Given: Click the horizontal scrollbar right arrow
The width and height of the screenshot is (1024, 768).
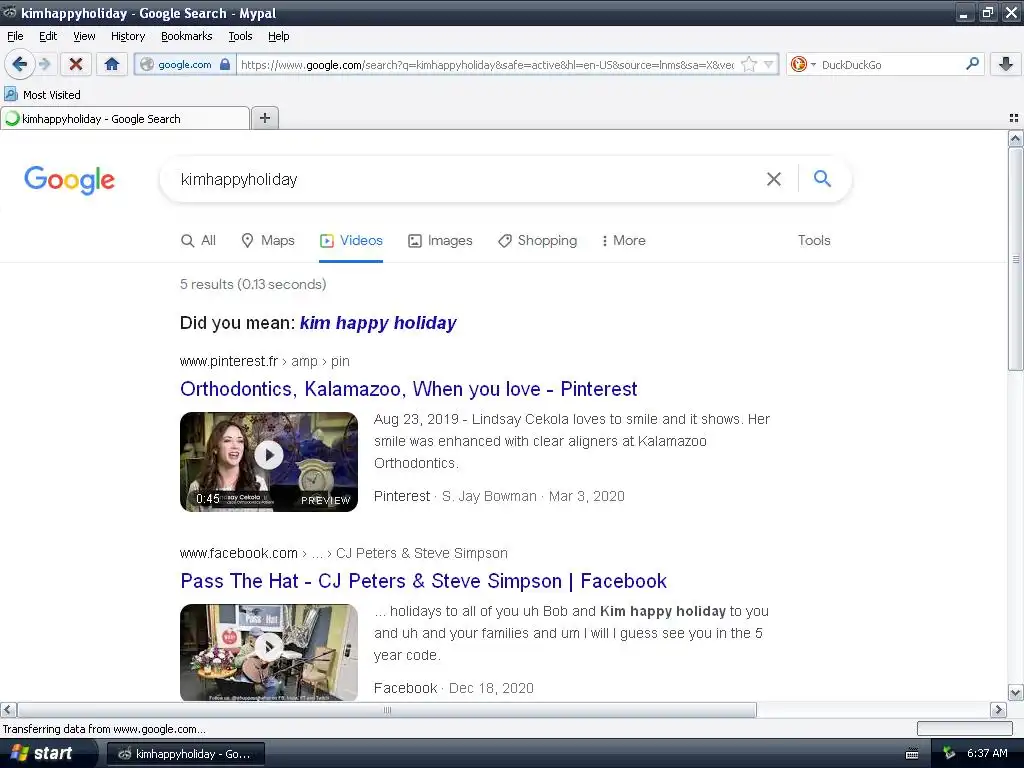Looking at the screenshot, I should [x=999, y=709].
